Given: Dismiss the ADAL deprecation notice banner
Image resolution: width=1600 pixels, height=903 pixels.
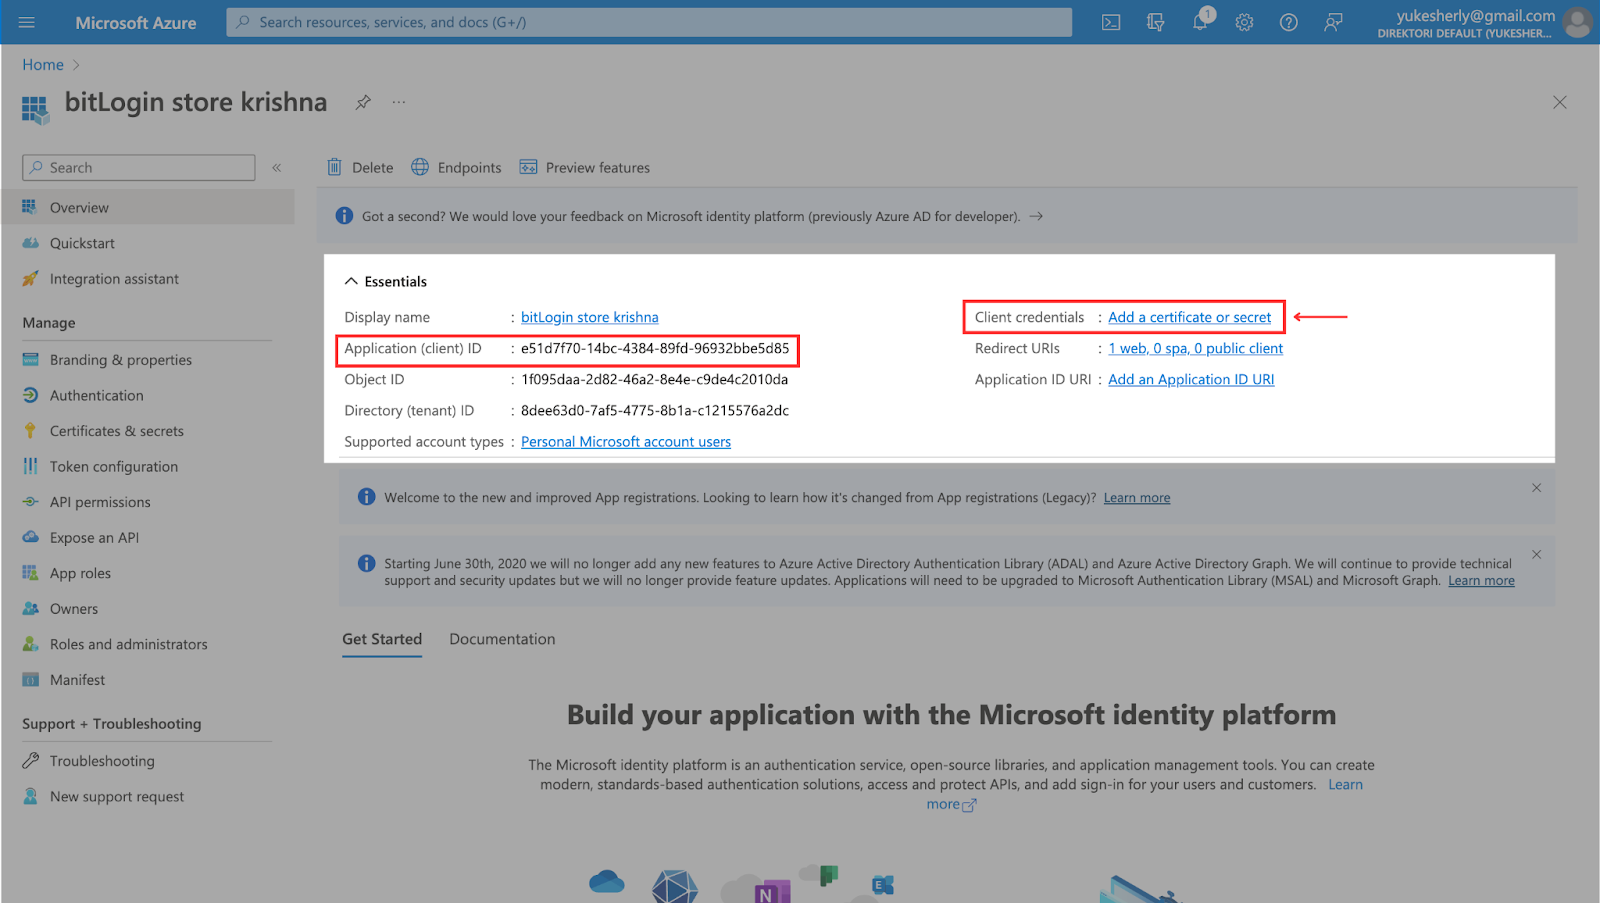Looking at the screenshot, I should 1537,555.
